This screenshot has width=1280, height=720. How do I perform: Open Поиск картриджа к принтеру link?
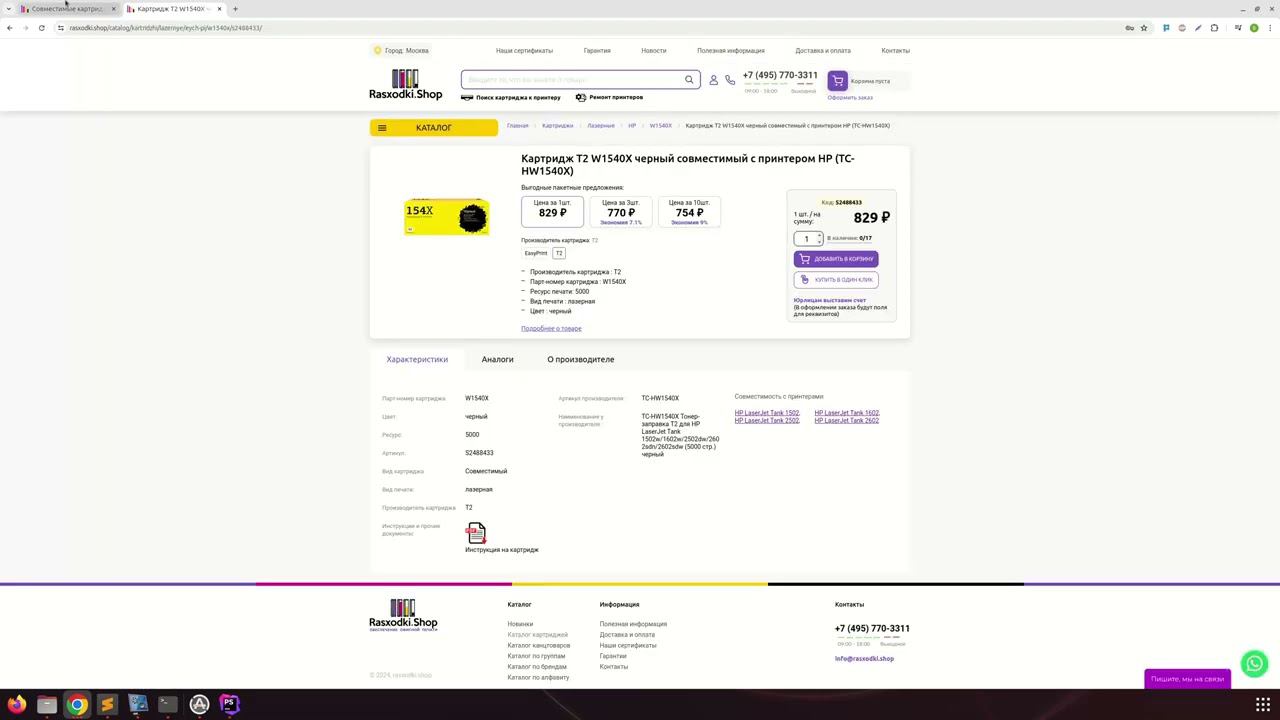tap(511, 98)
